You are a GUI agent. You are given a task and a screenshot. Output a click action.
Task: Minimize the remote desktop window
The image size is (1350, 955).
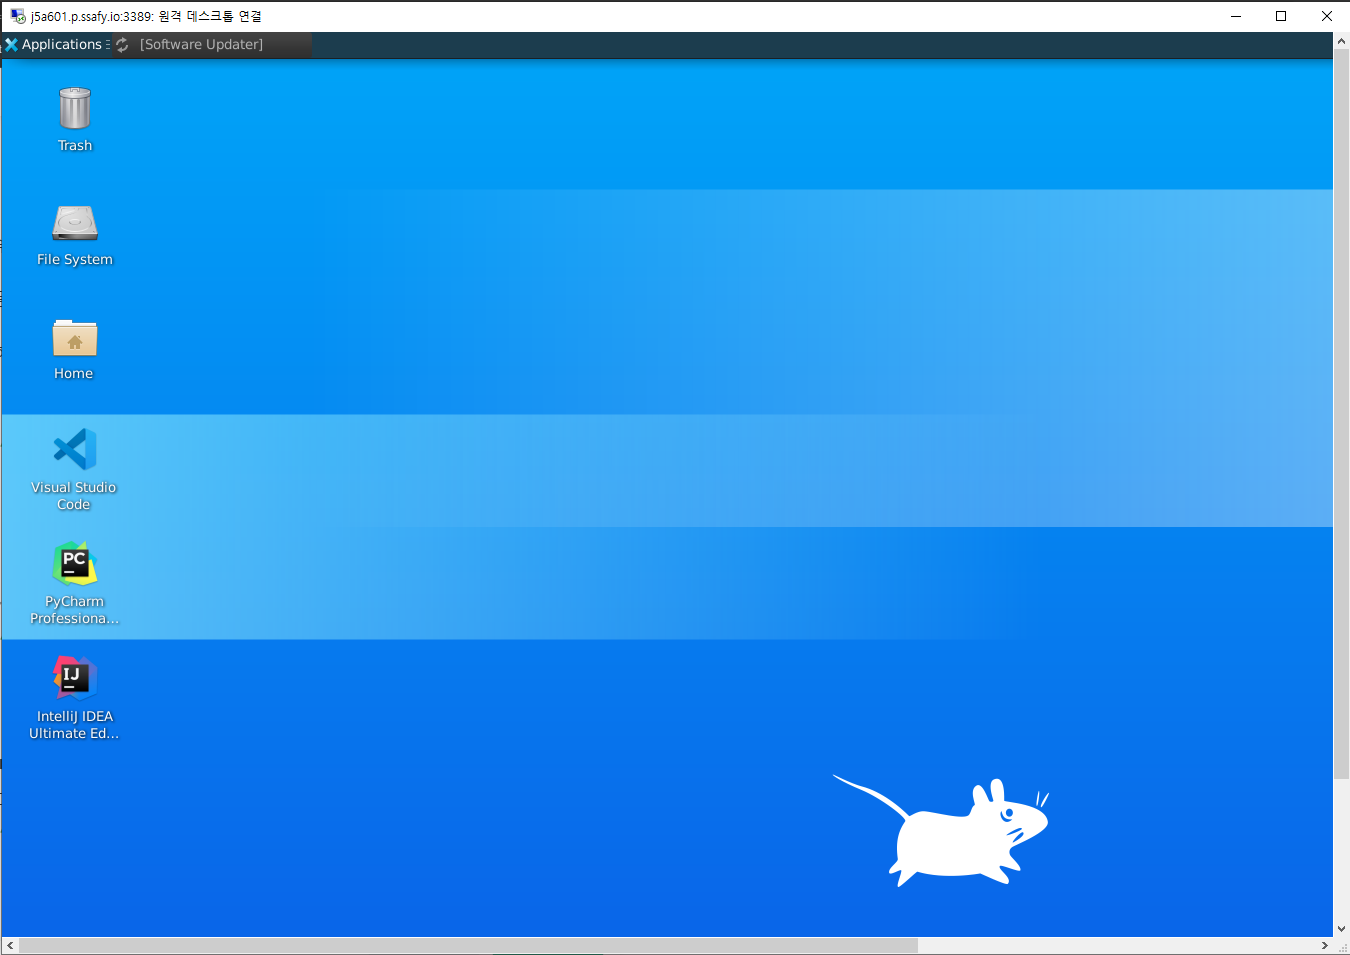click(1236, 16)
